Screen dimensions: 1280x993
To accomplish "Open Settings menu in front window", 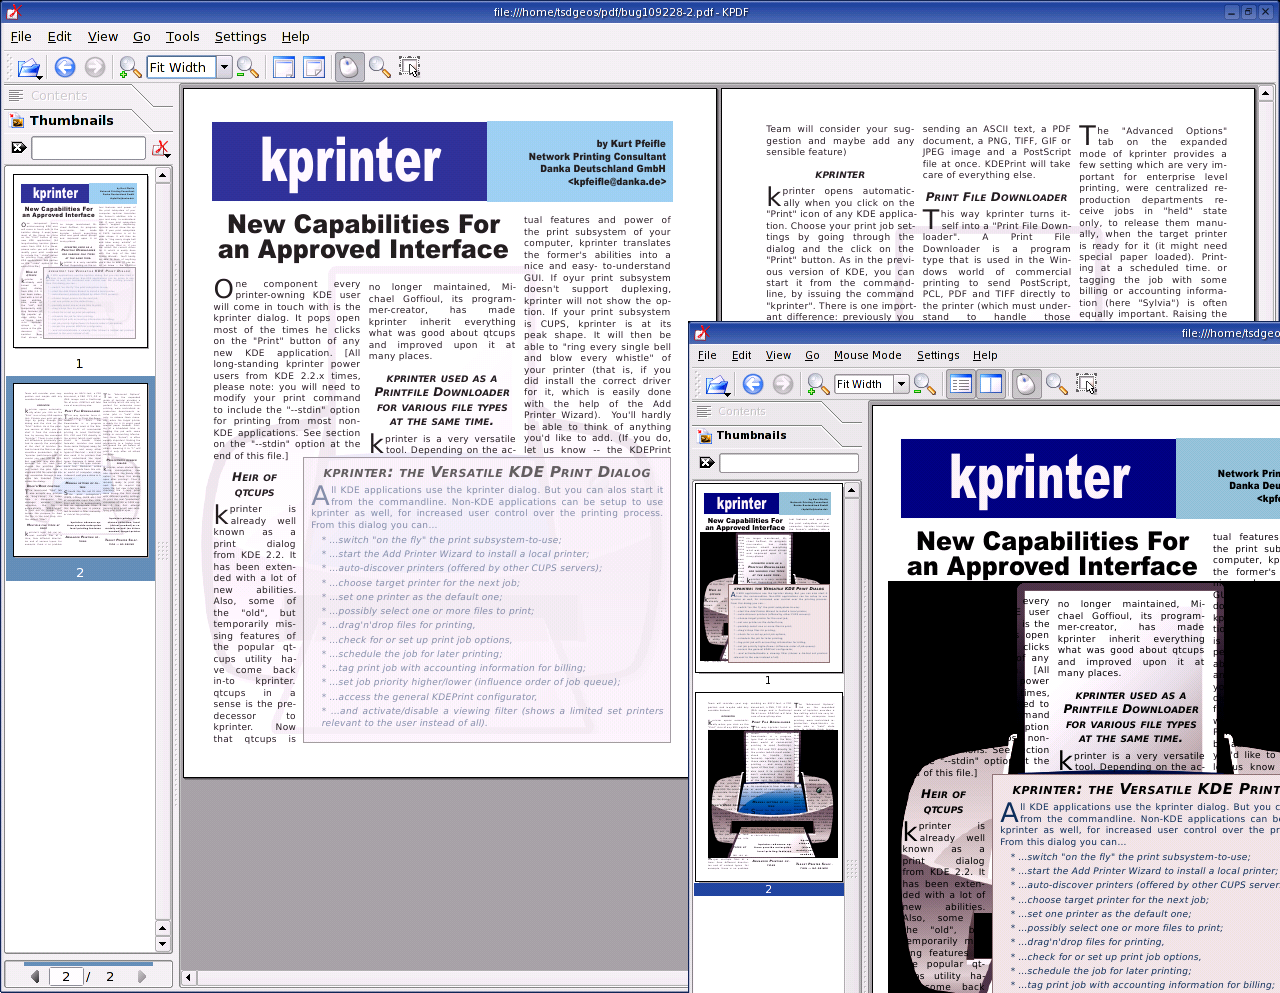I will pyautogui.click(x=938, y=355).
